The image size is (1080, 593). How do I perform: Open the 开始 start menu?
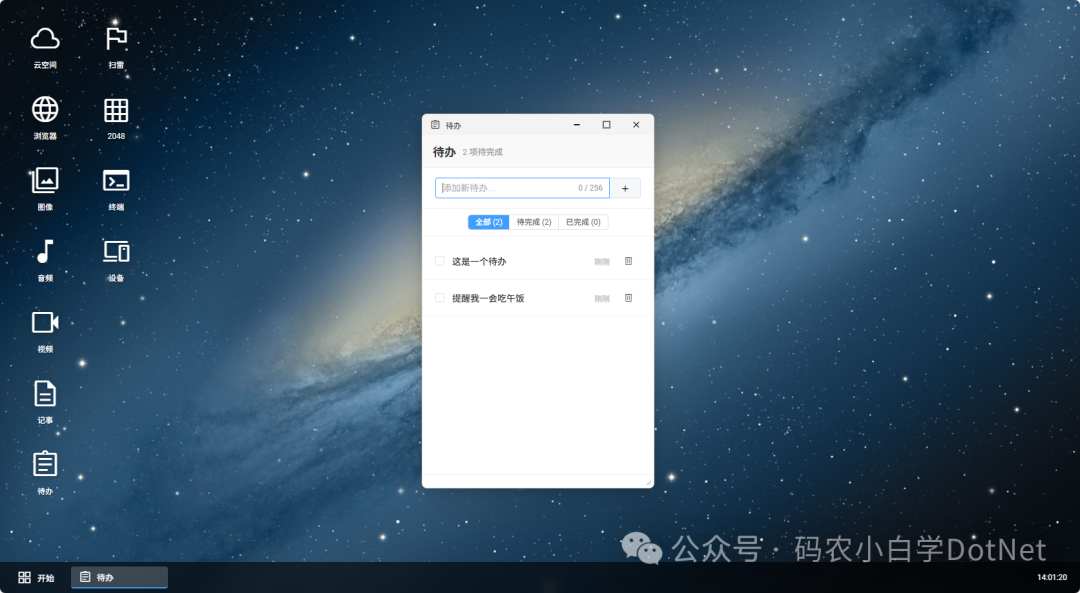[36, 578]
